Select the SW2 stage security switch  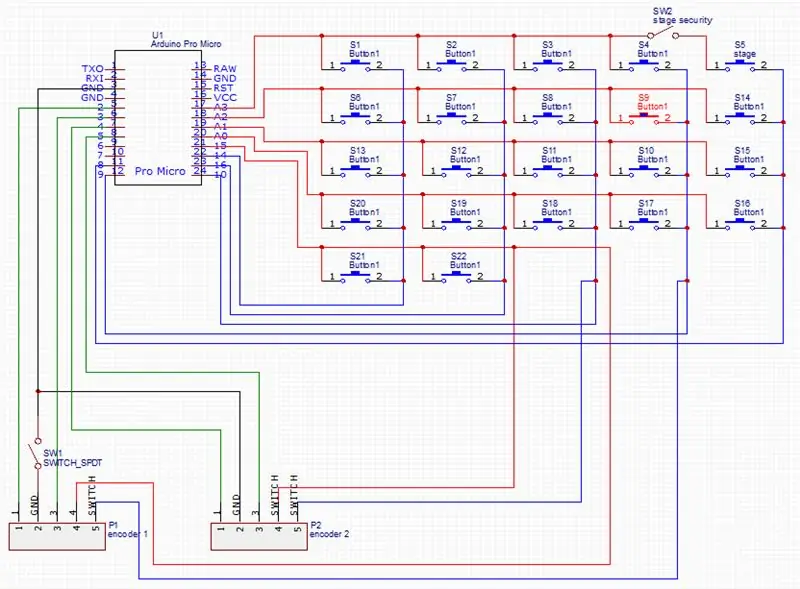[x=663, y=34]
